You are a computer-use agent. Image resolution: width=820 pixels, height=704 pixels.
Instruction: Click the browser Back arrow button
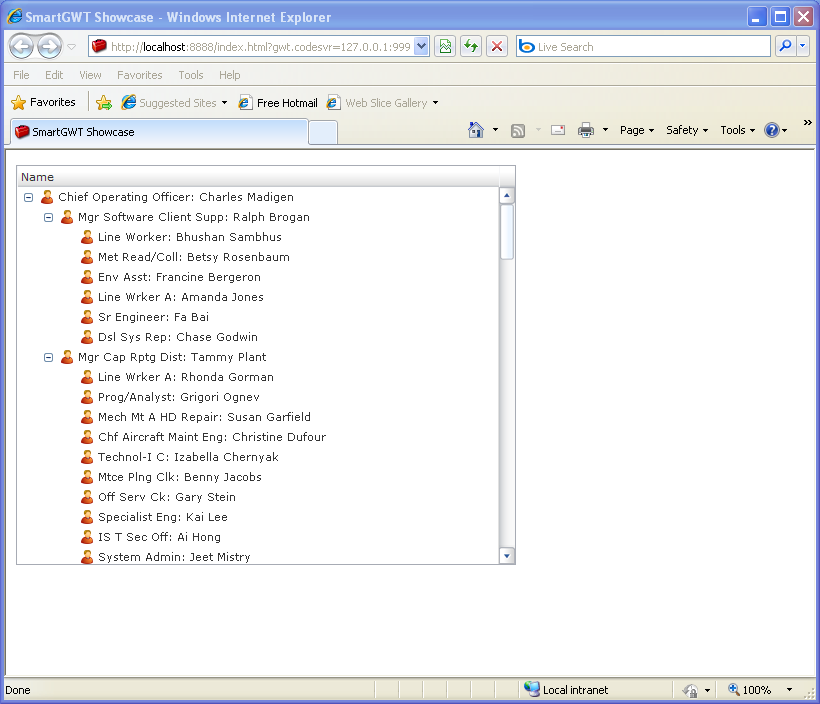[x=21, y=47]
